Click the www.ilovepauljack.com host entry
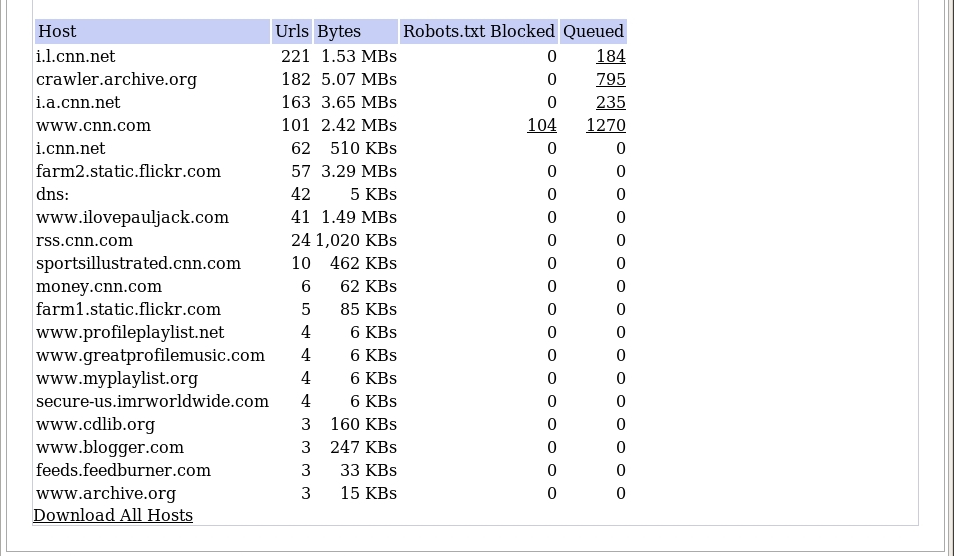 click(132, 217)
